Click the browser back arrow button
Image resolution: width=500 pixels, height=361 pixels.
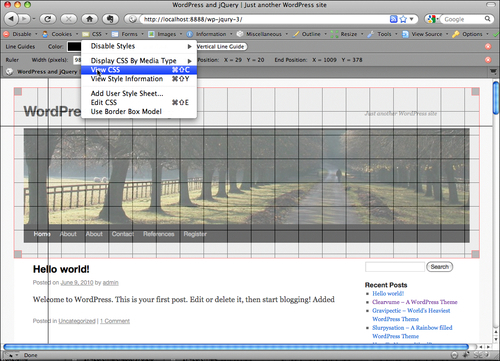[x=11, y=19]
